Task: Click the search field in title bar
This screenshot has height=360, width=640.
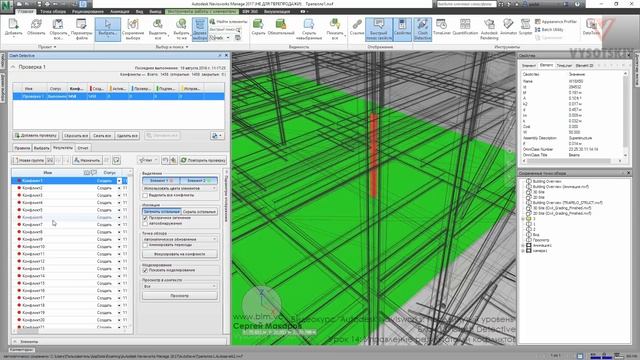Action: click(466, 4)
